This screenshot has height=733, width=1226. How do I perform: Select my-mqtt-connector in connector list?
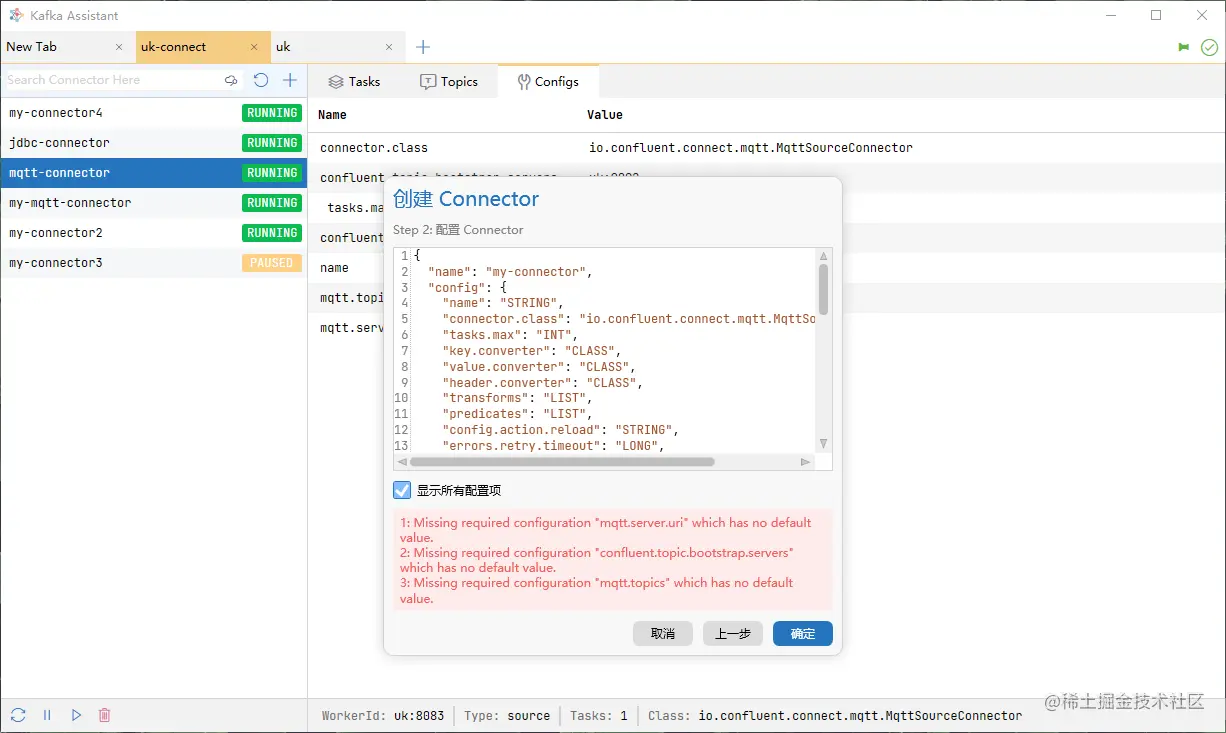[x=153, y=203]
